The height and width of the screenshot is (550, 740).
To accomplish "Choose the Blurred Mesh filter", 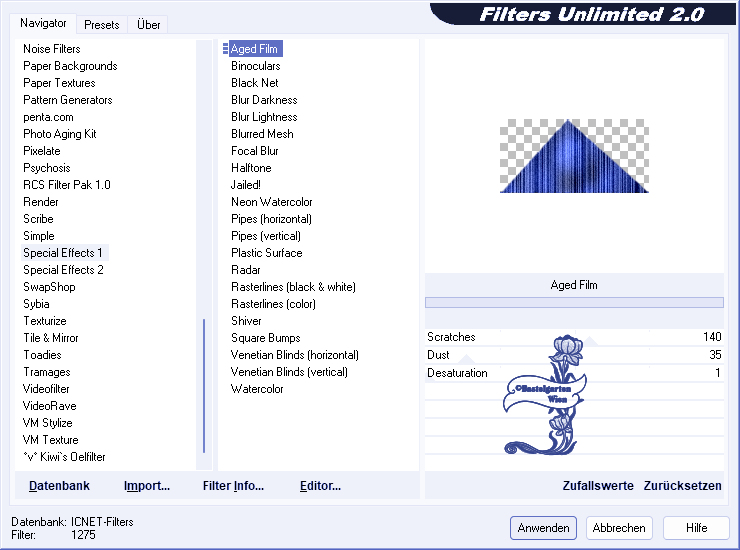I will pos(262,134).
